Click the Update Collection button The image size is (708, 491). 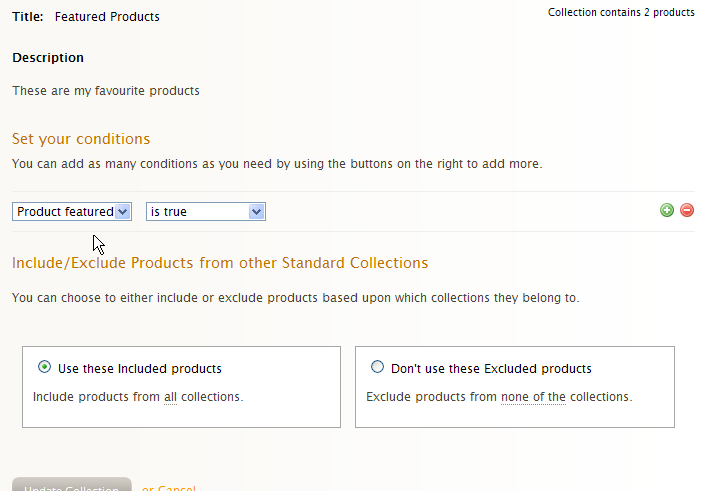coord(72,484)
